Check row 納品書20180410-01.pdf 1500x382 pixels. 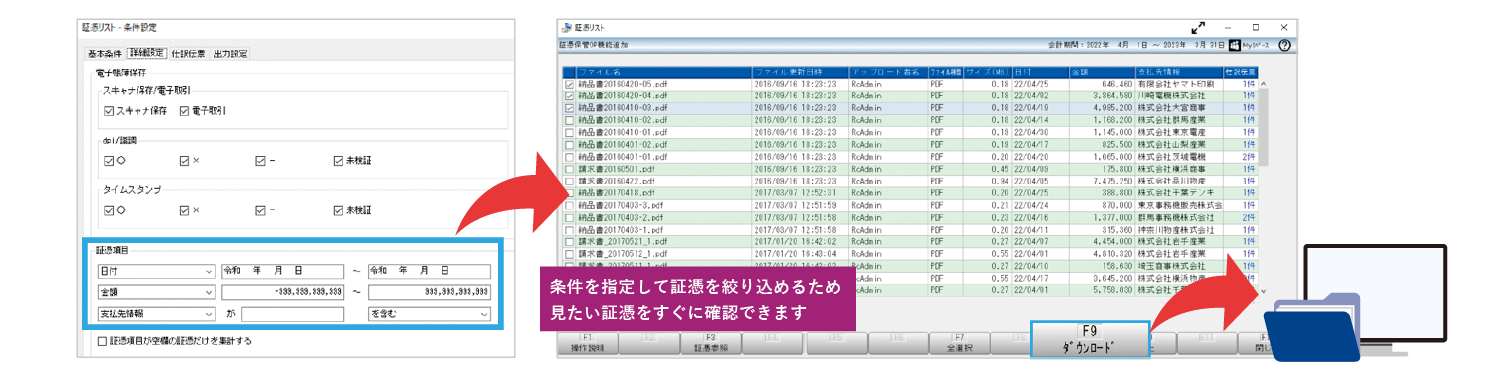[x=570, y=132]
